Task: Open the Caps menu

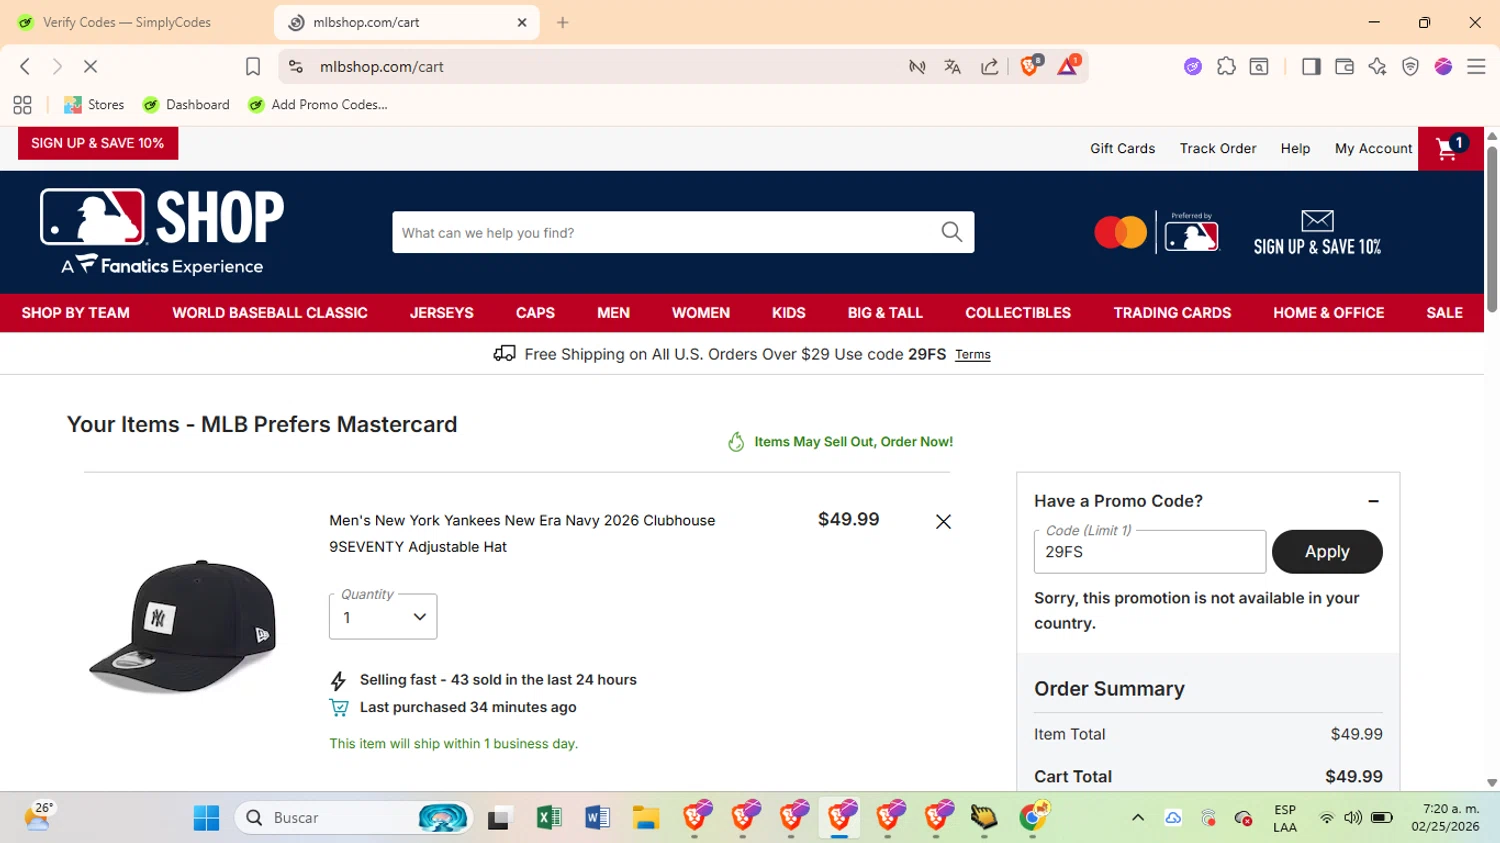Action: (535, 313)
